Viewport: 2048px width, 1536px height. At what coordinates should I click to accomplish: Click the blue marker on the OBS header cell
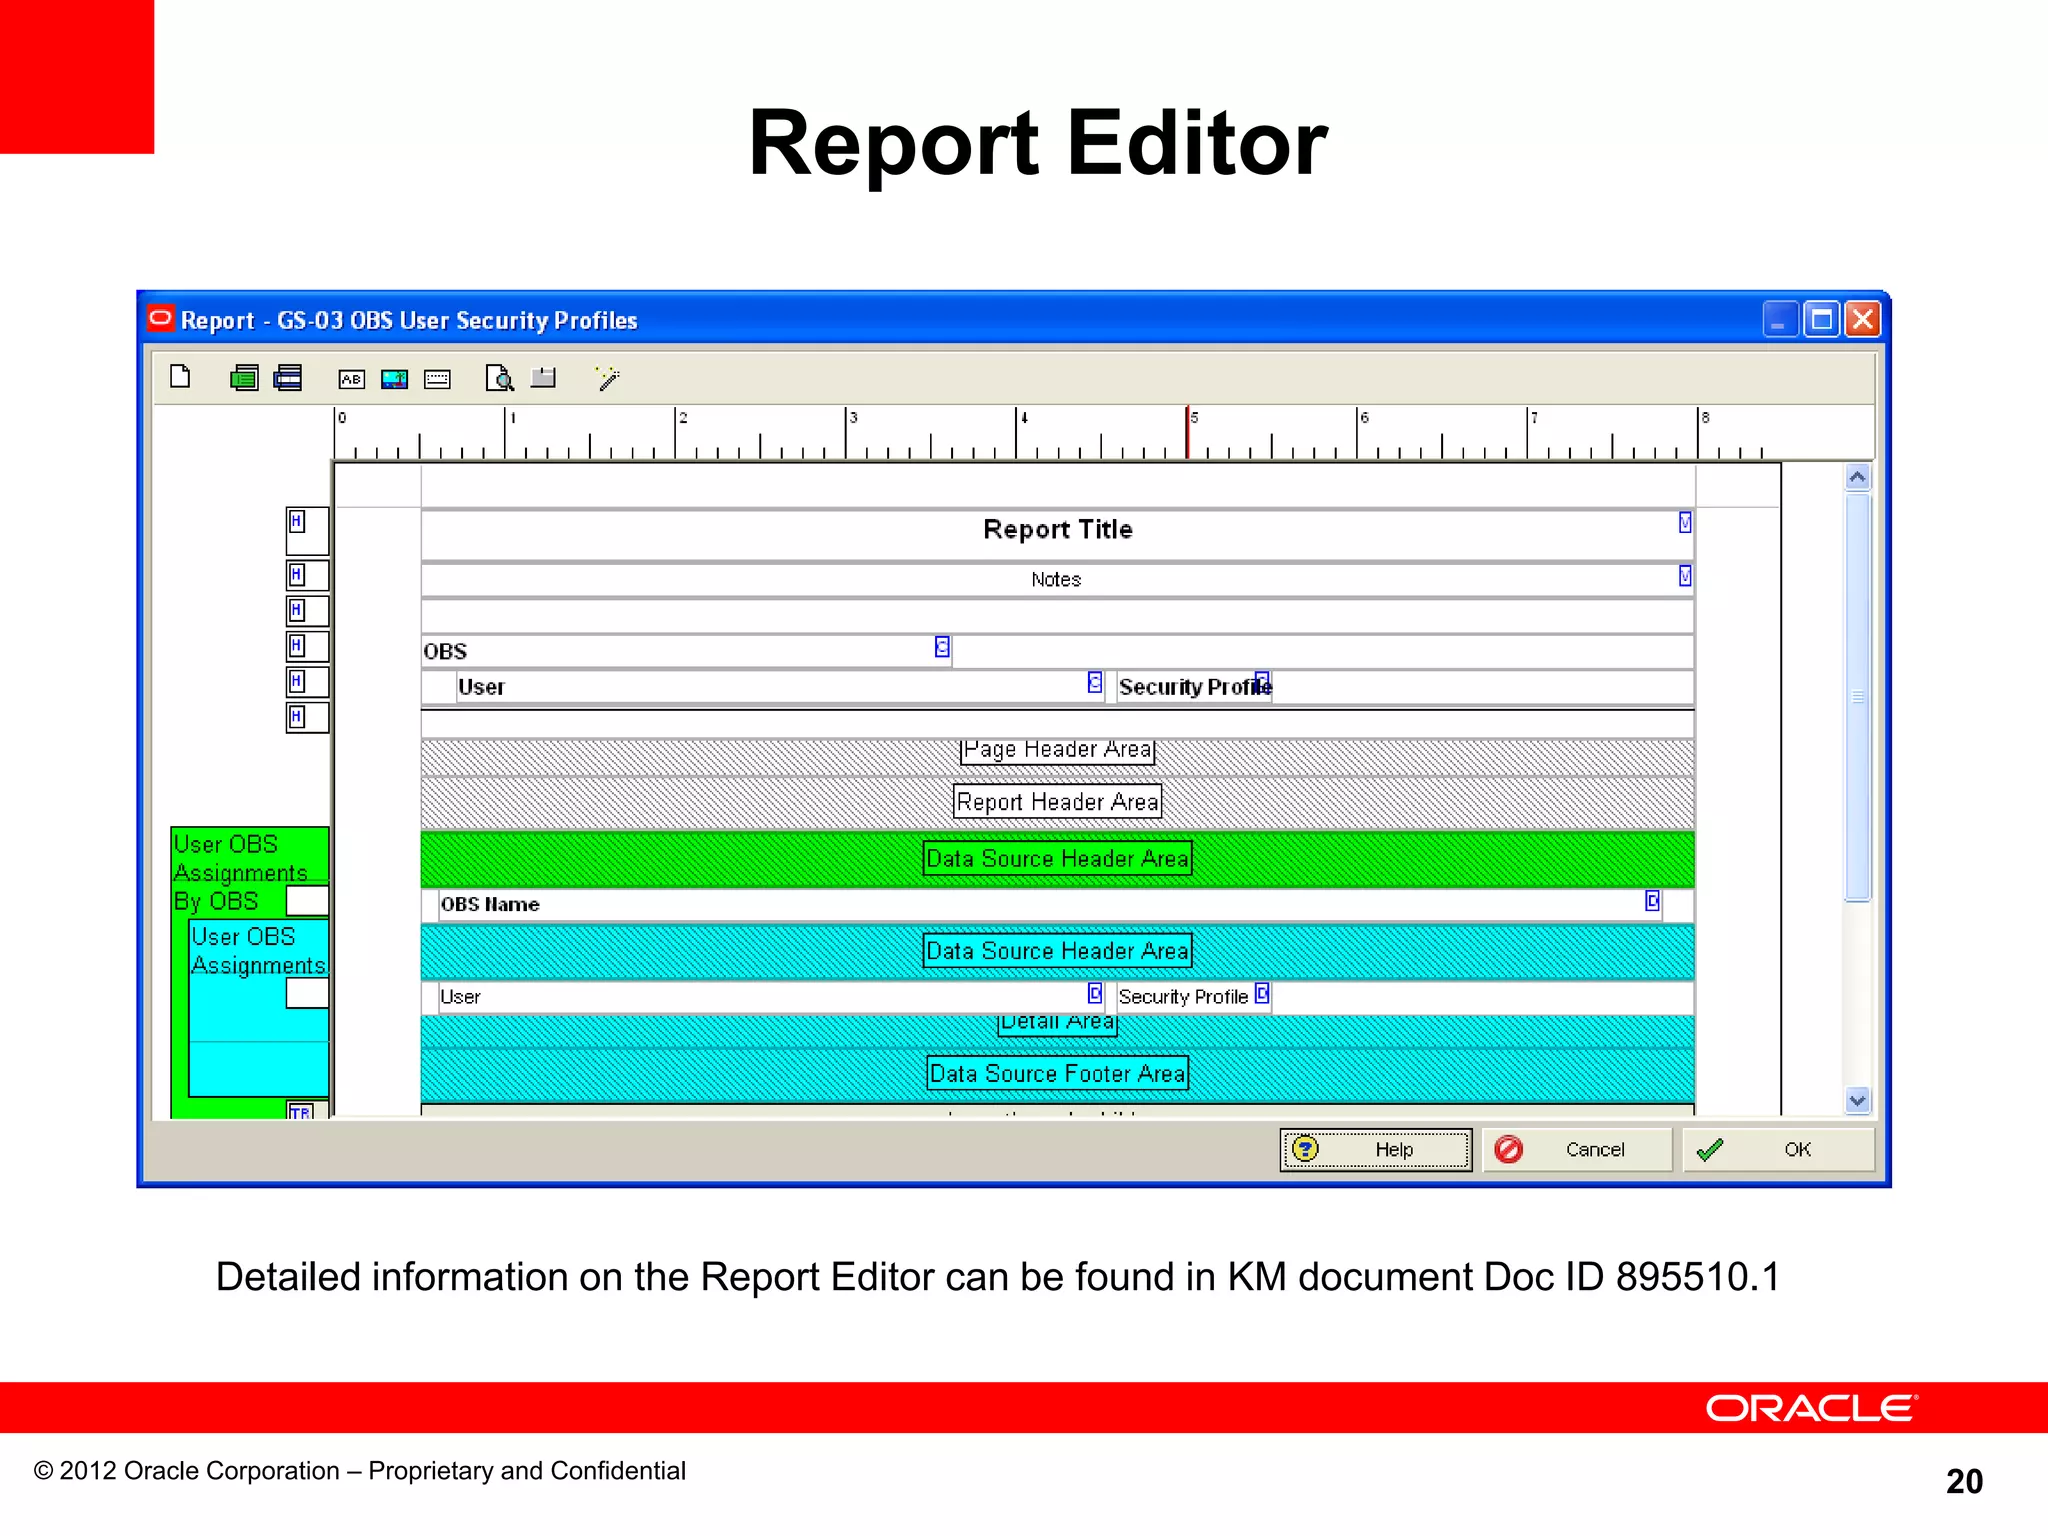(x=942, y=647)
